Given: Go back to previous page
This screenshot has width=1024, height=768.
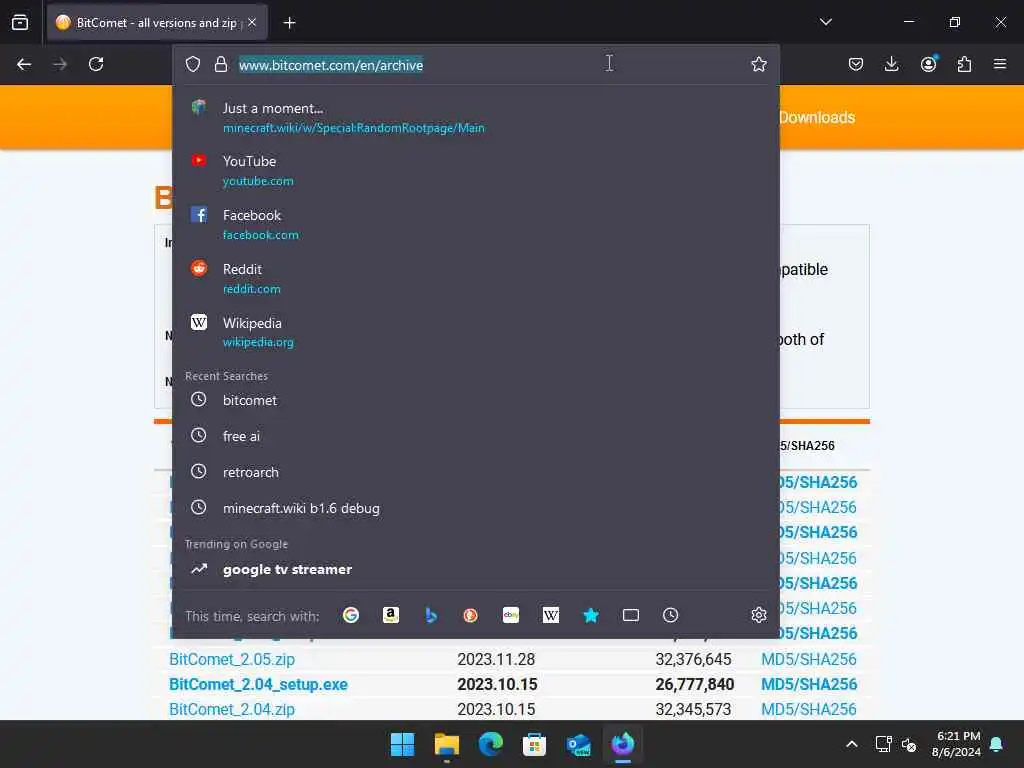Looking at the screenshot, I should pyautogui.click(x=24, y=64).
